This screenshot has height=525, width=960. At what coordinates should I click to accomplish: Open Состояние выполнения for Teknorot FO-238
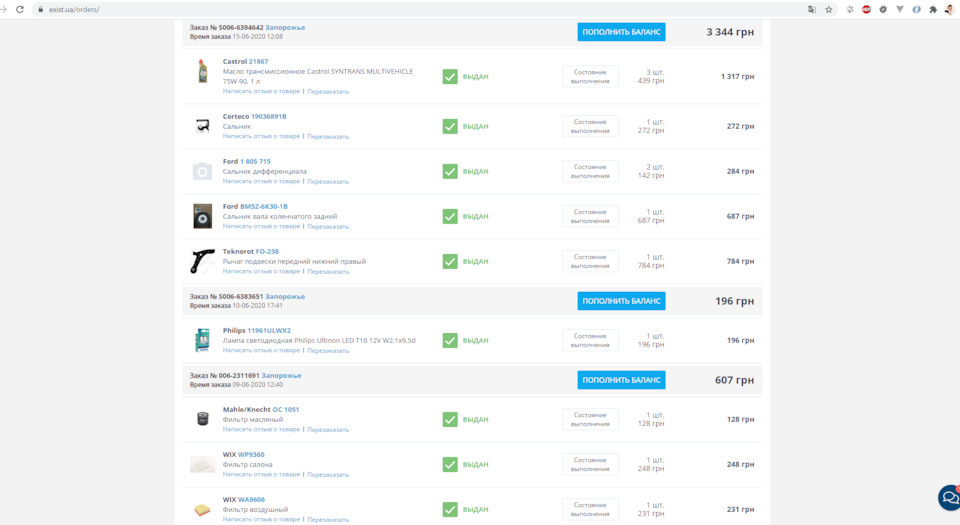click(x=590, y=261)
